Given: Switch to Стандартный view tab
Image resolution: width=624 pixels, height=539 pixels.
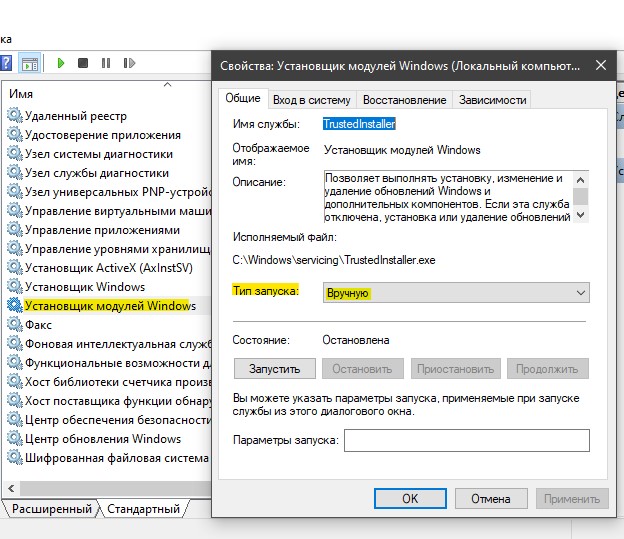Looking at the screenshot, I should [143, 509].
